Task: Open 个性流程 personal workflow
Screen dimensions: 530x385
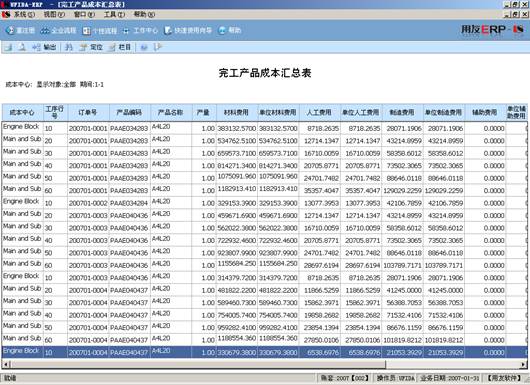Action: pos(100,31)
